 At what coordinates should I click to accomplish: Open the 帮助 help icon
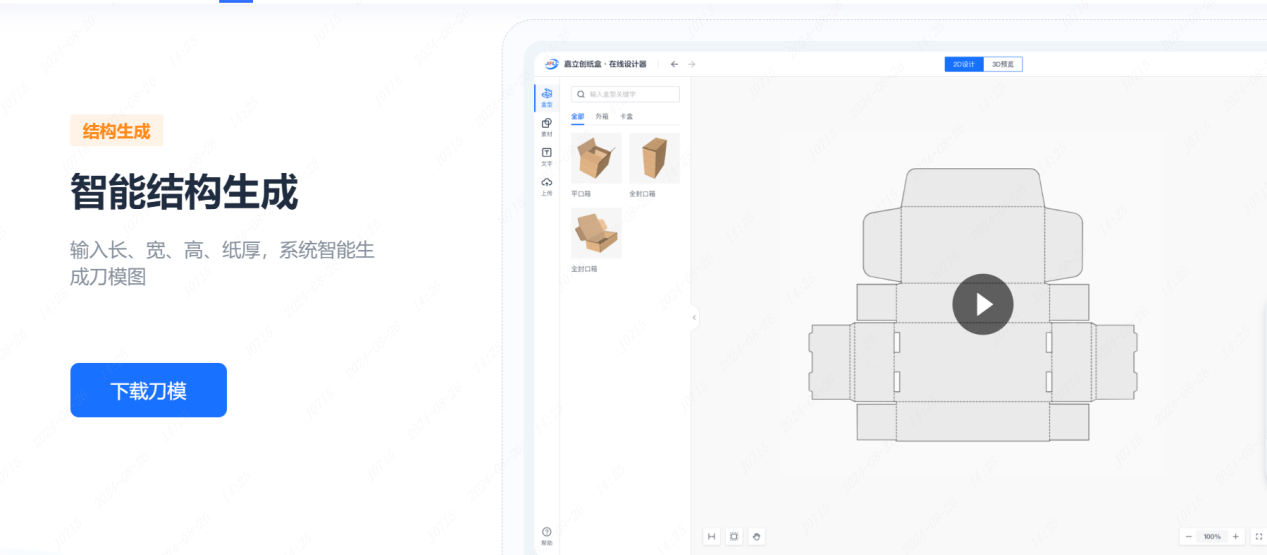(x=546, y=534)
